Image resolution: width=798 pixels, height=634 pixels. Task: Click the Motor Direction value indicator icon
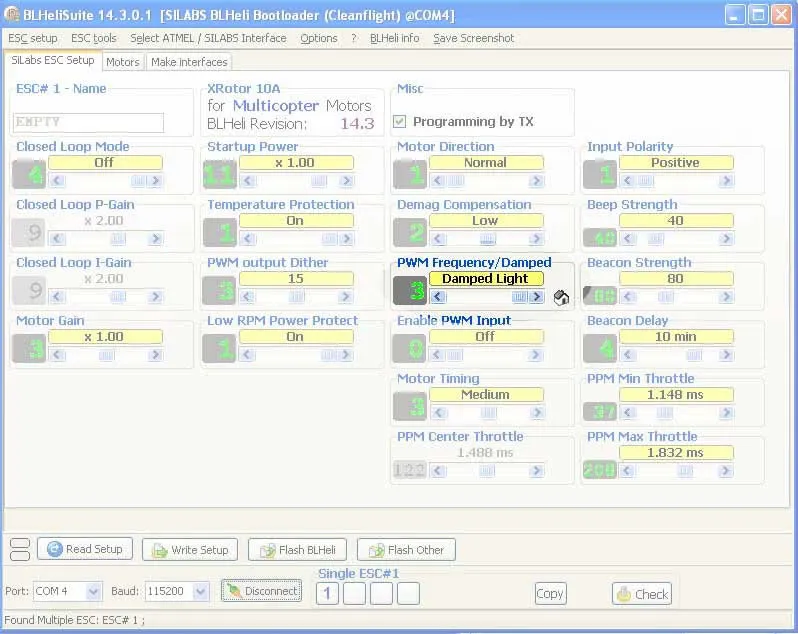pyautogui.click(x=410, y=174)
